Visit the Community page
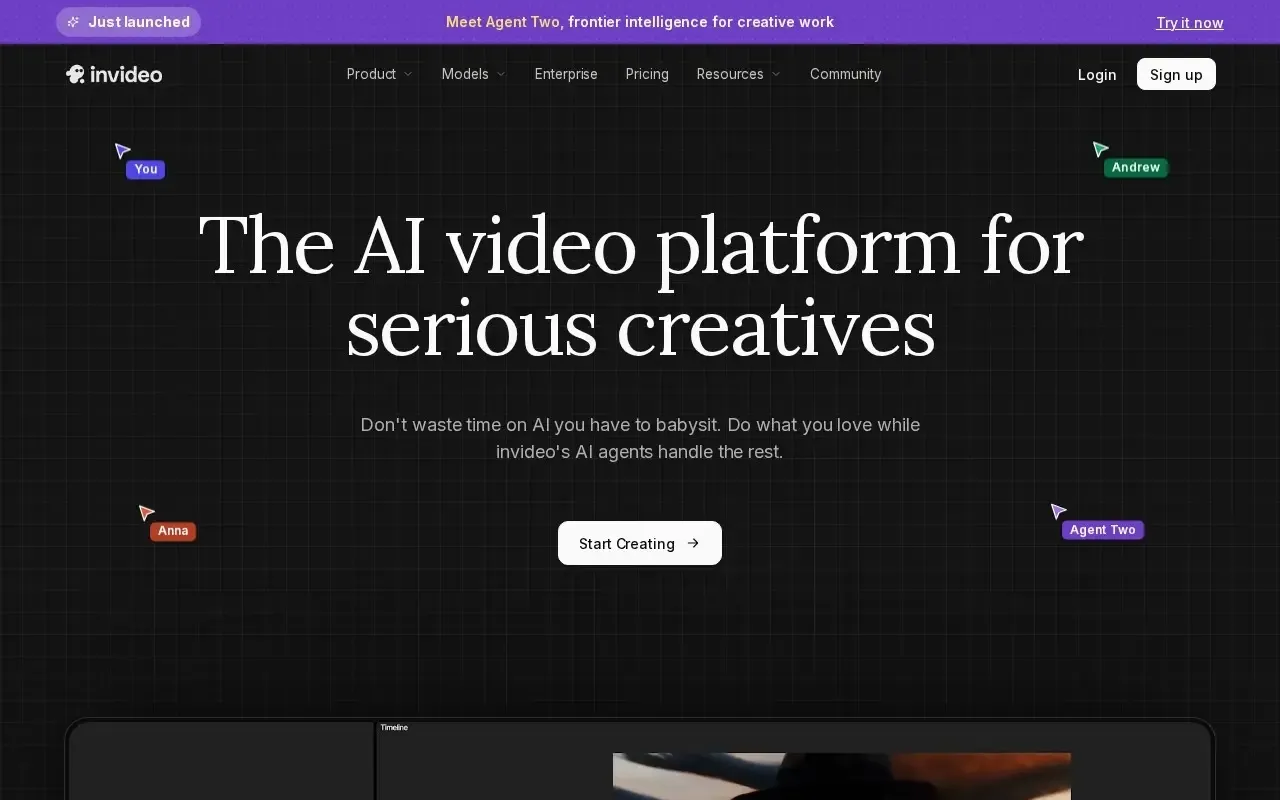The width and height of the screenshot is (1280, 800). tap(845, 74)
